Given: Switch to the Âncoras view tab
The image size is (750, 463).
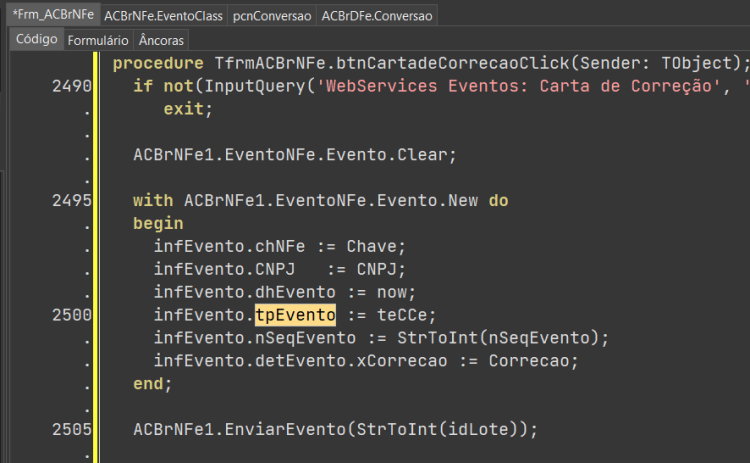Looking at the screenshot, I should click(161, 40).
